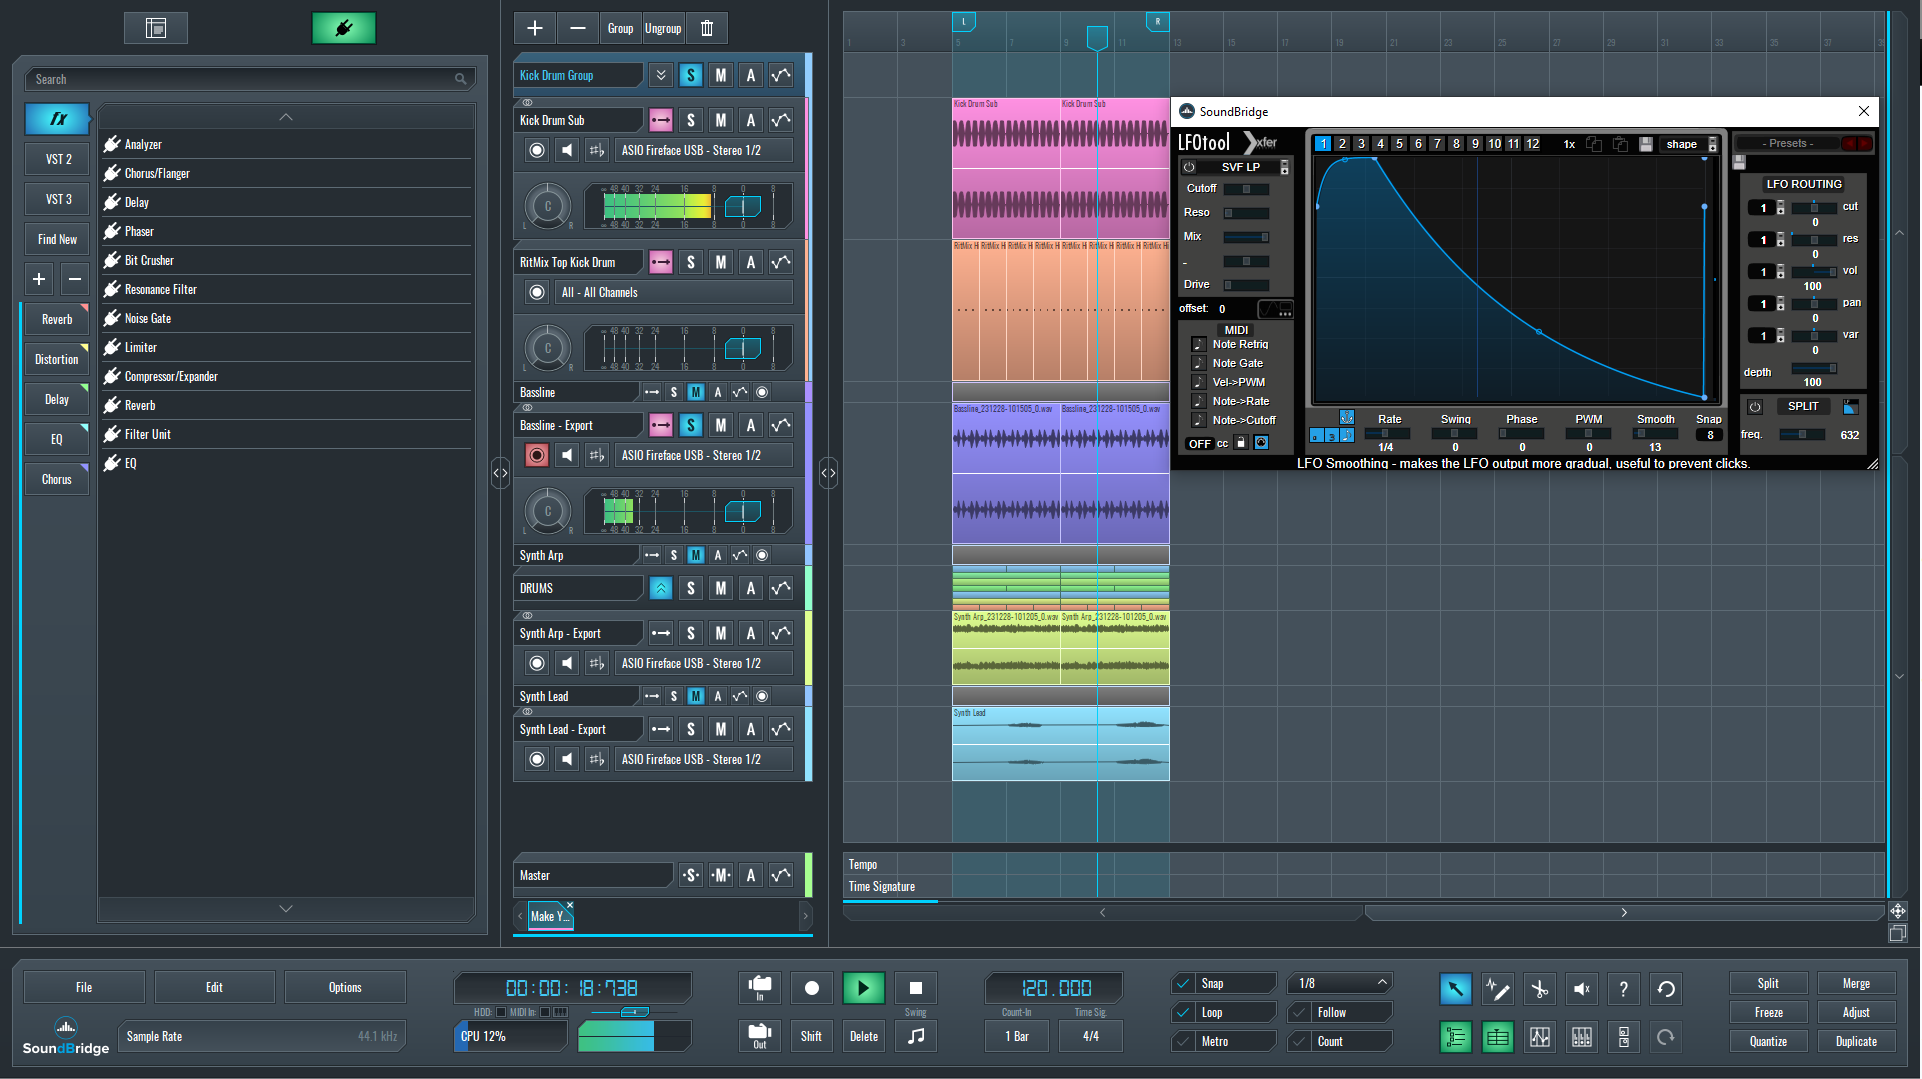Click the Group tracks button

620,28
